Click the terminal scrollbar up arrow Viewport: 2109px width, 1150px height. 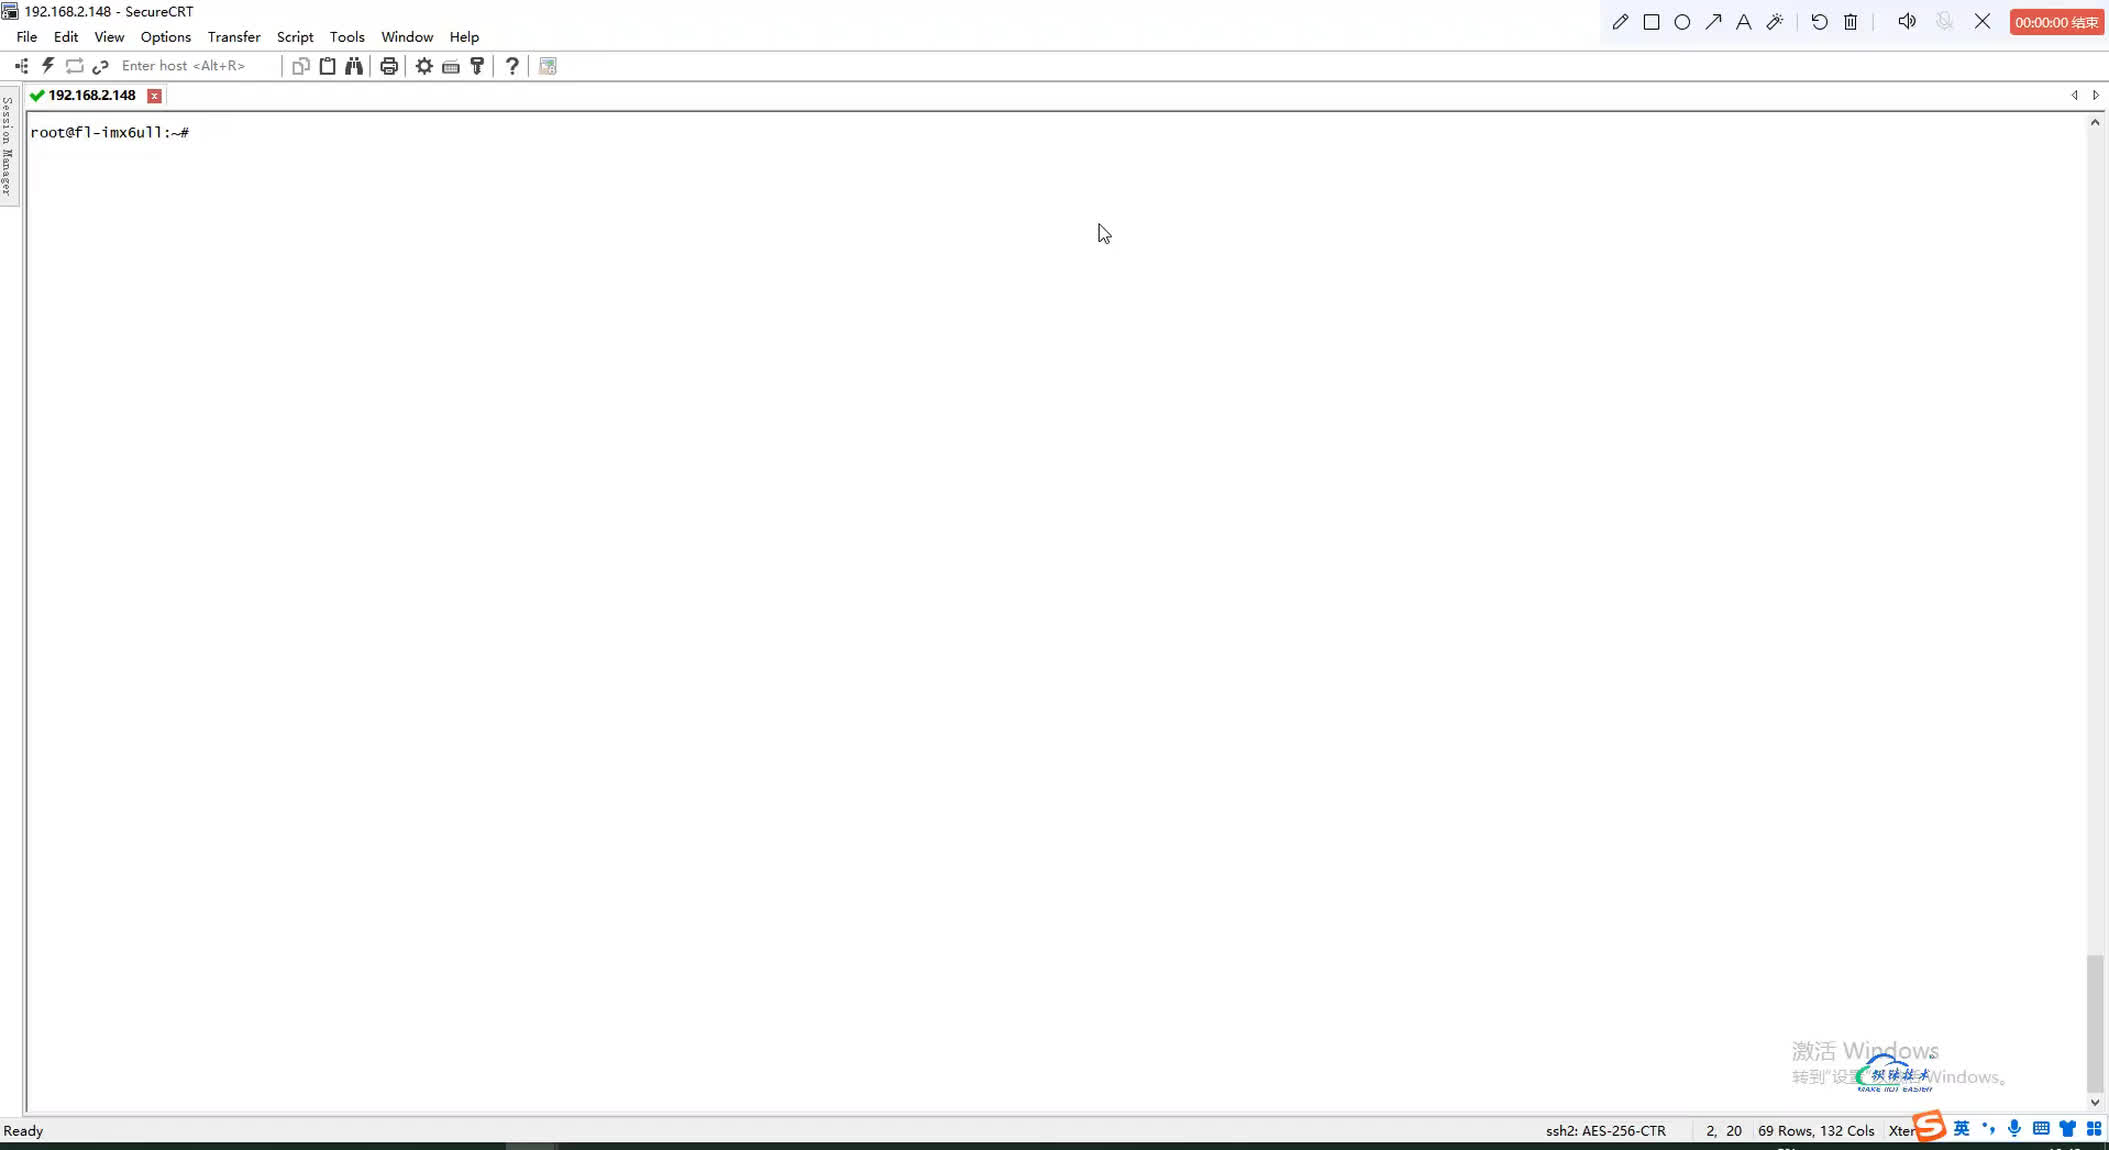(2095, 122)
